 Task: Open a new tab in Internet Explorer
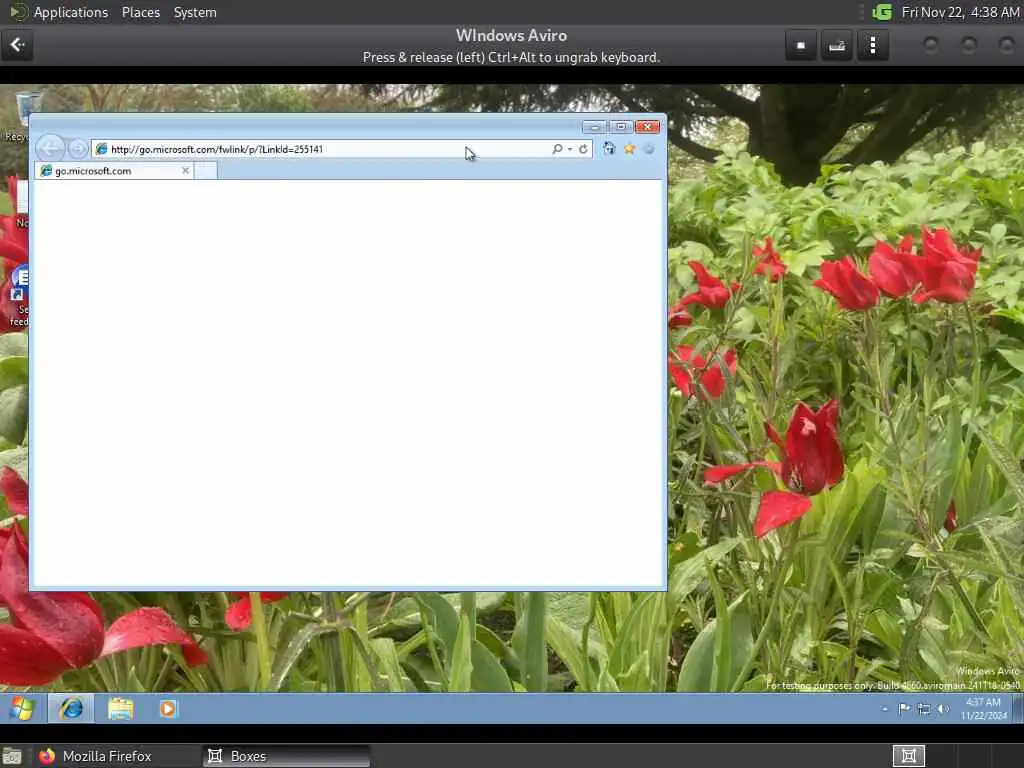click(x=206, y=171)
